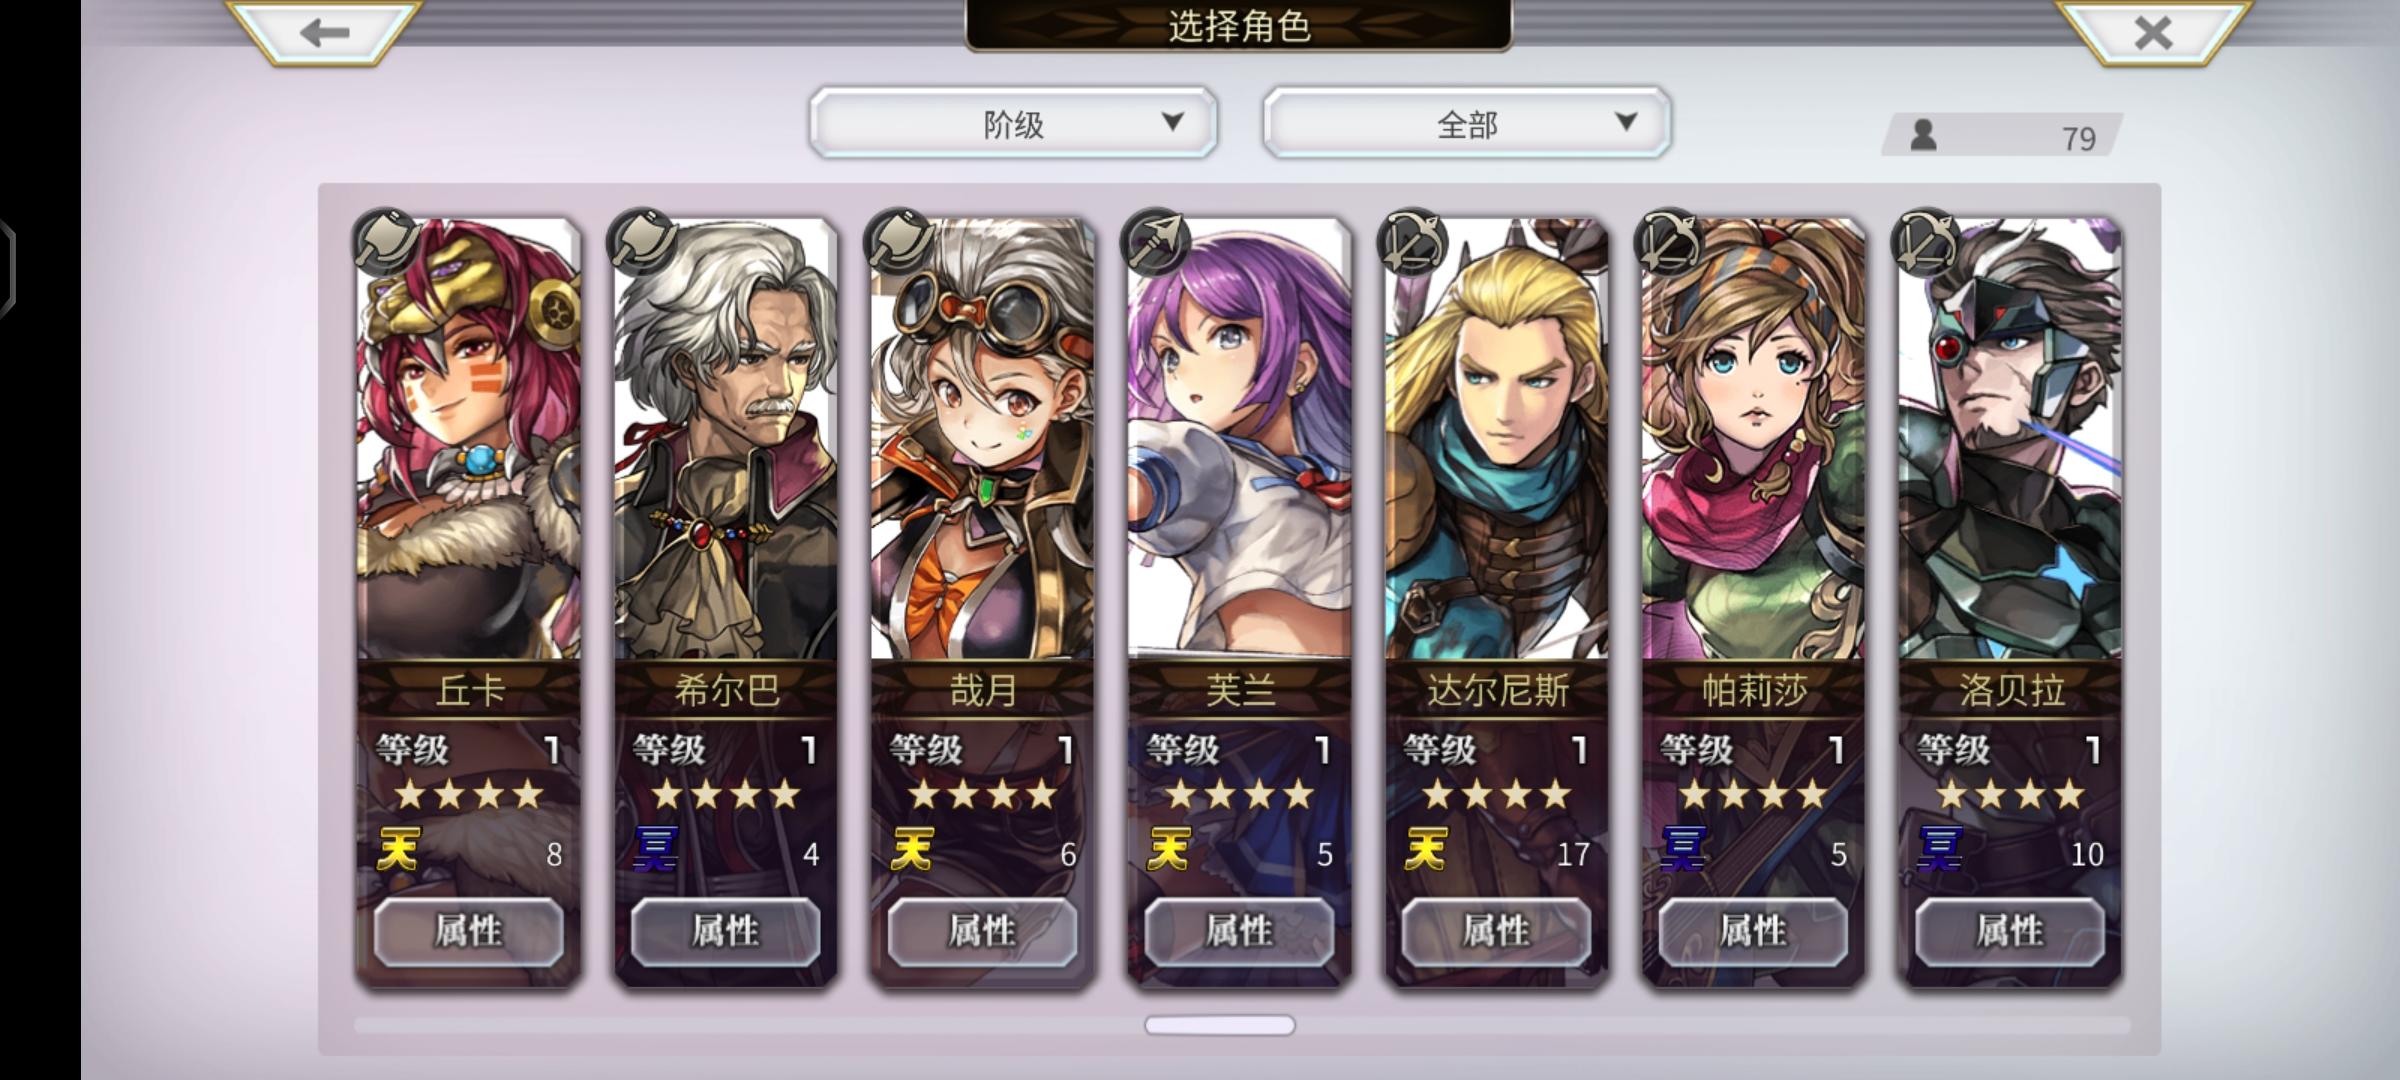The image size is (2400, 1080).
Task: Open 属性 details for 丘卡
Action: coord(468,931)
